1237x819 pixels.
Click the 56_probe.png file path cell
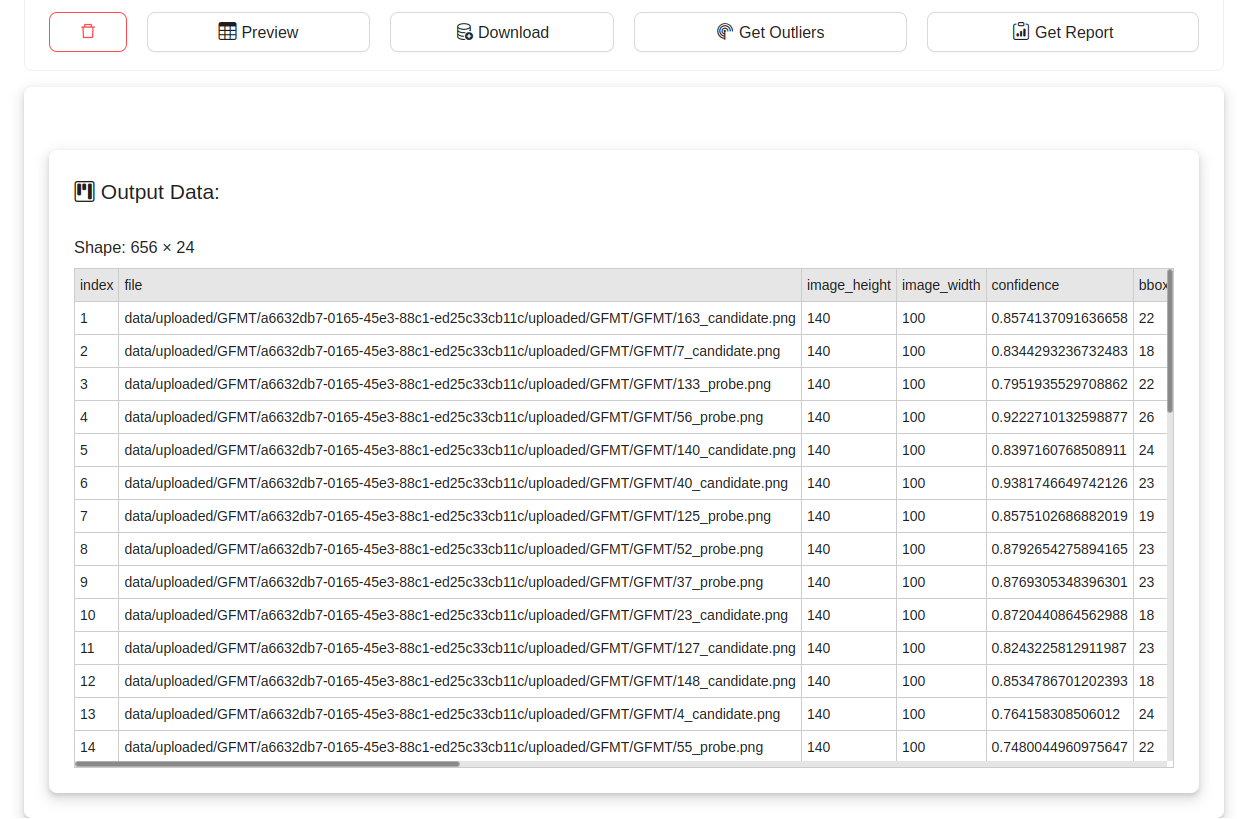443,417
